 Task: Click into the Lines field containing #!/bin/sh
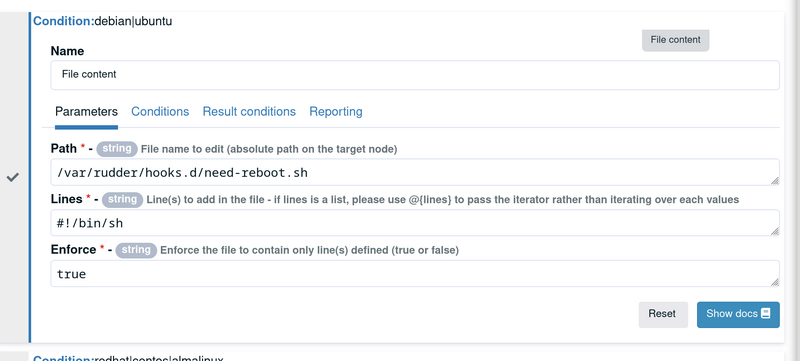[x=415, y=223]
